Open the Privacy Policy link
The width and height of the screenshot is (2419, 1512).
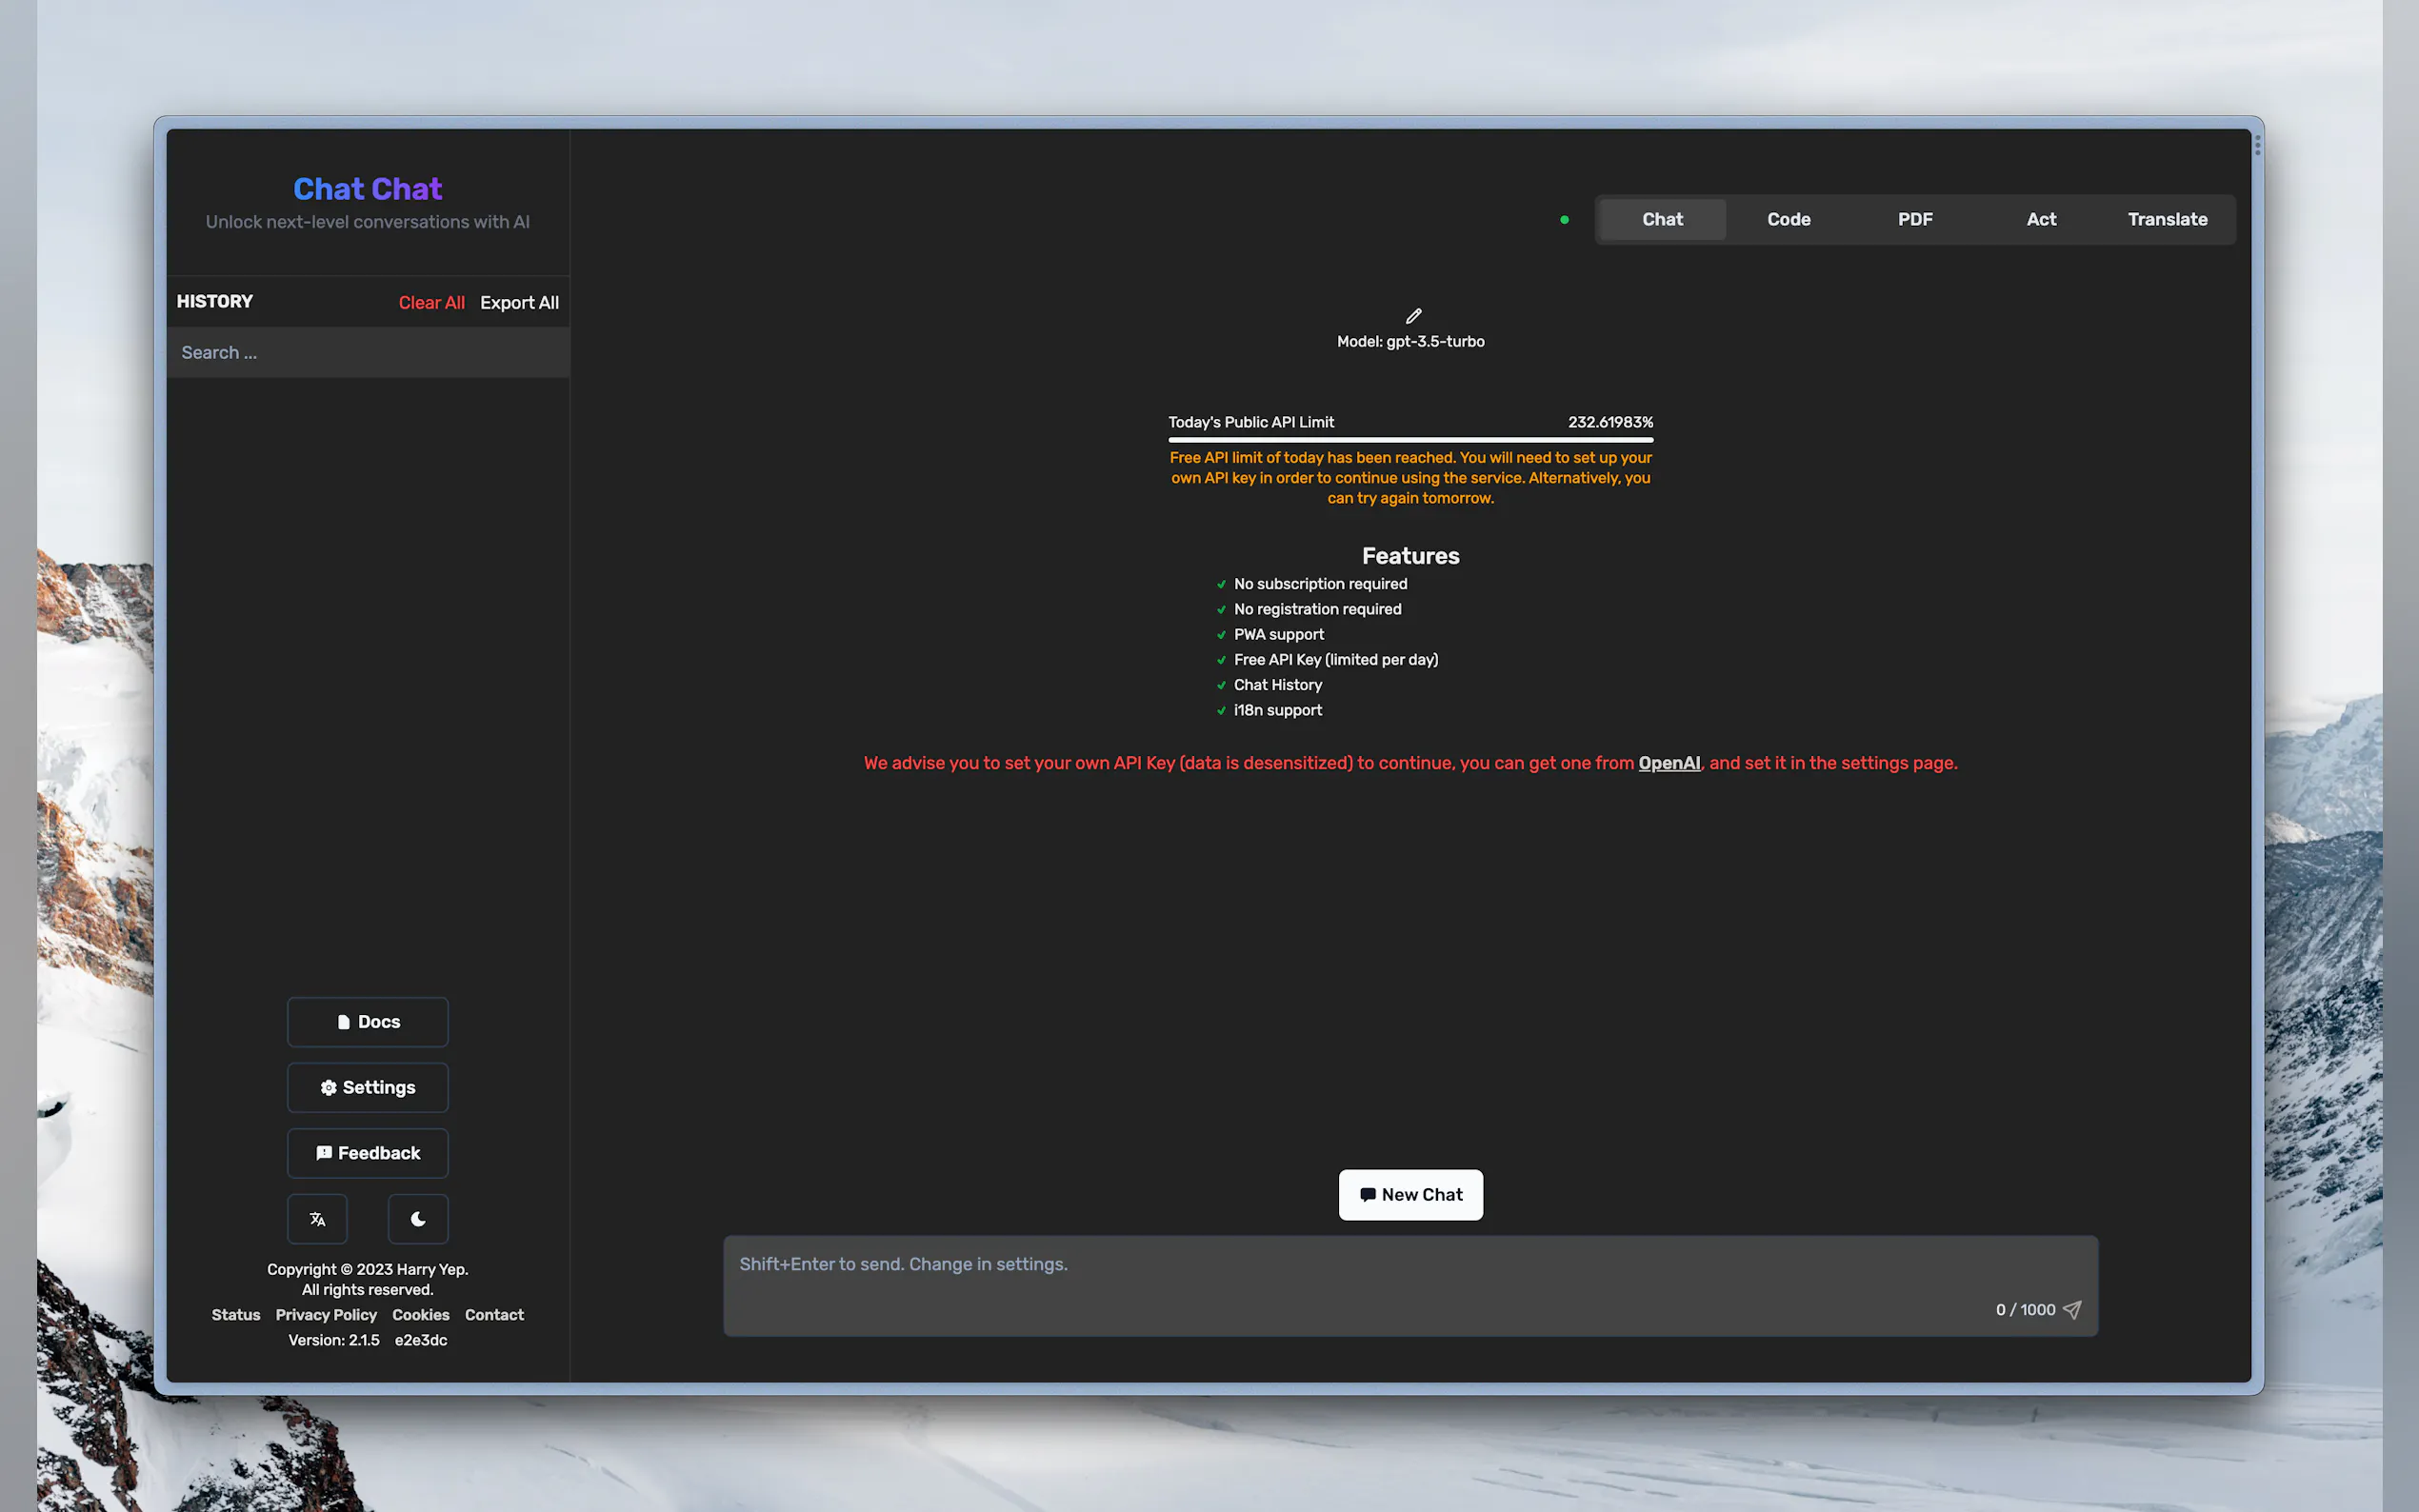326,1315
